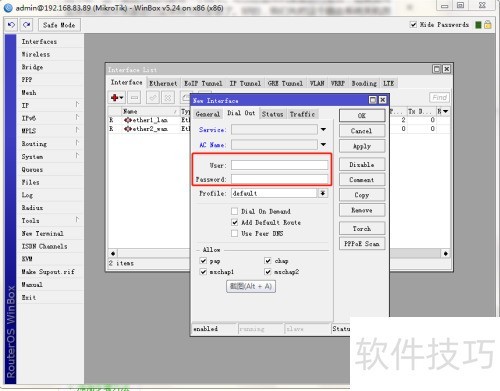Select the Dial Out tab
The image size is (500, 391).
click(x=241, y=113)
